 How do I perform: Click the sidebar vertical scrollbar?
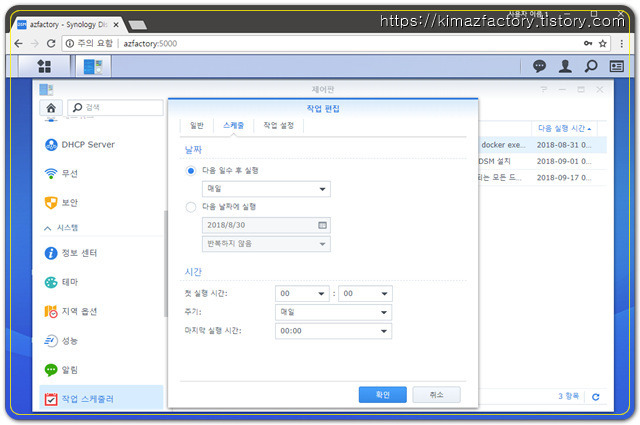pyautogui.click(x=165, y=263)
